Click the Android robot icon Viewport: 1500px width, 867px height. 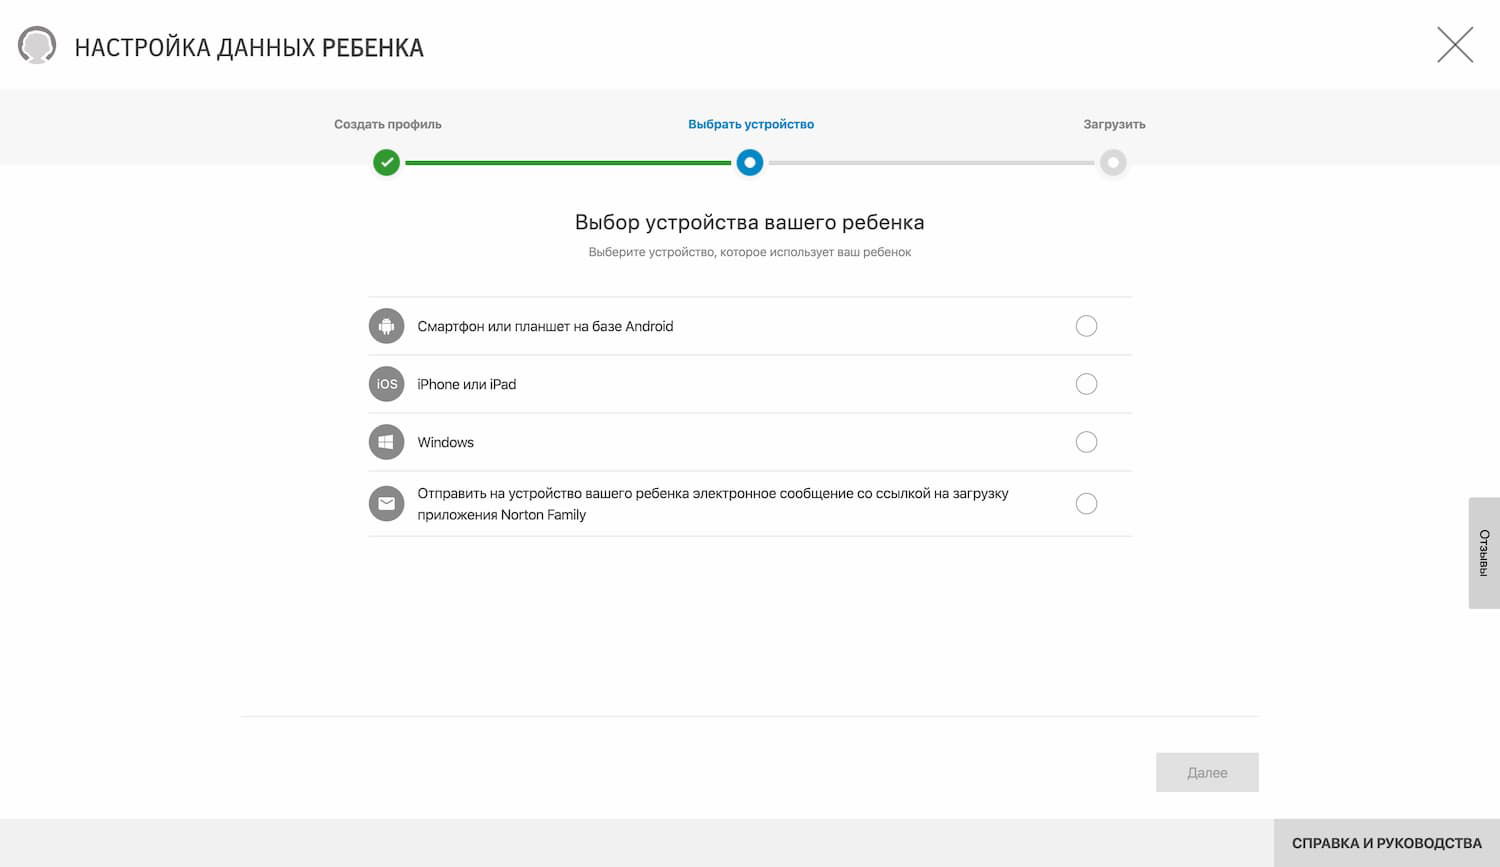coord(386,326)
